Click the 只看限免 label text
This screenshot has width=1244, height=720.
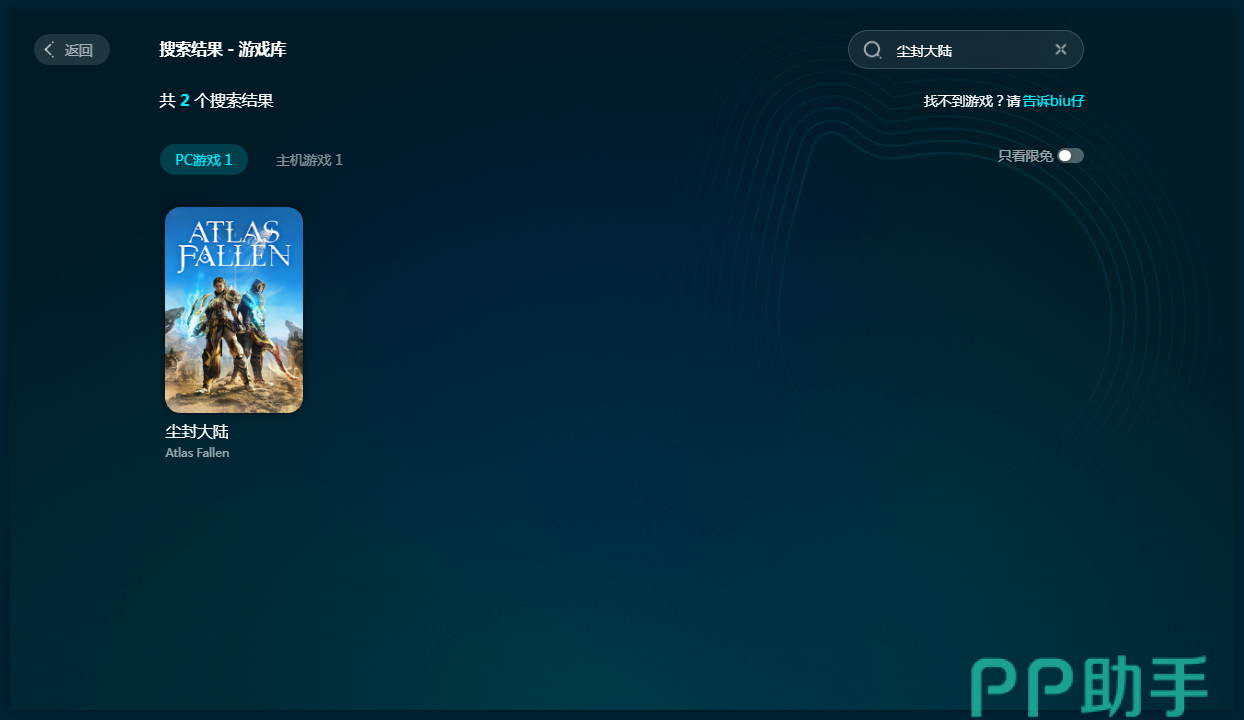pos(1024,156)
